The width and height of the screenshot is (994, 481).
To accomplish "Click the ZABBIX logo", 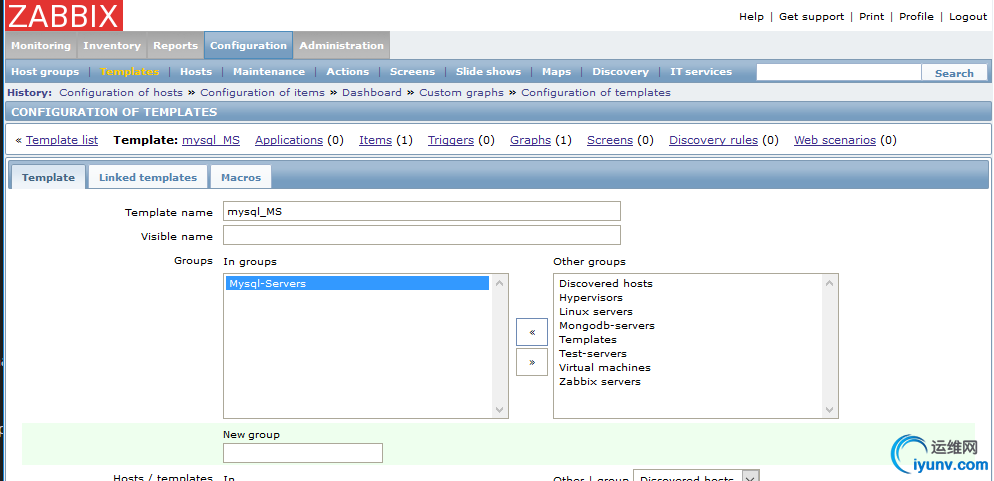I will coord(63,16).
